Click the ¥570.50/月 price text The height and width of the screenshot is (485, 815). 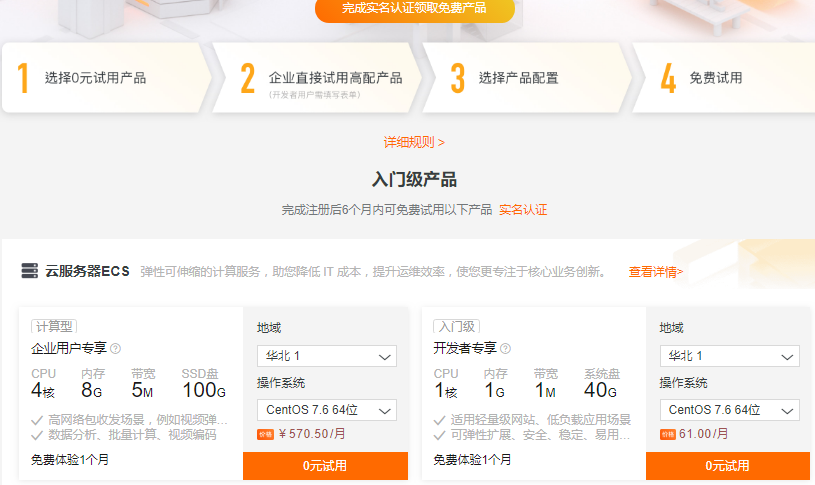click(312, 434)
